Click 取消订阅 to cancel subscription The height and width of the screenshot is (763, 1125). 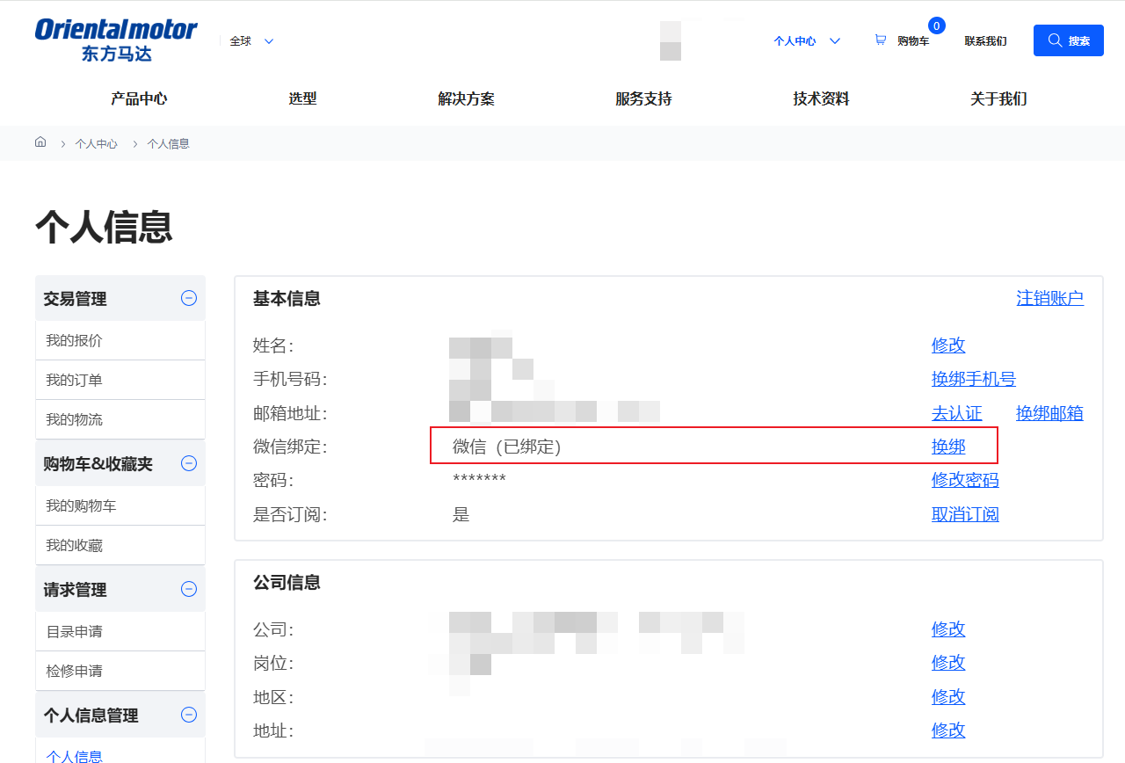click(x=965, y=513)
